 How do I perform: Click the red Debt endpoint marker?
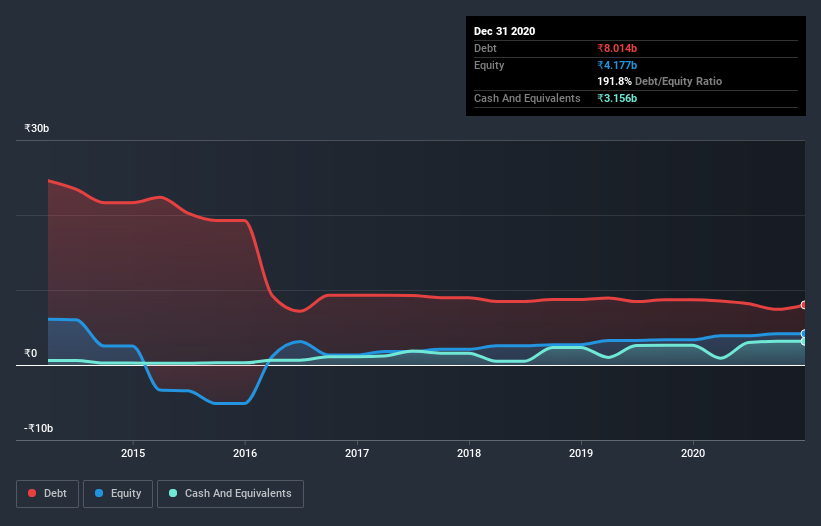804,305
